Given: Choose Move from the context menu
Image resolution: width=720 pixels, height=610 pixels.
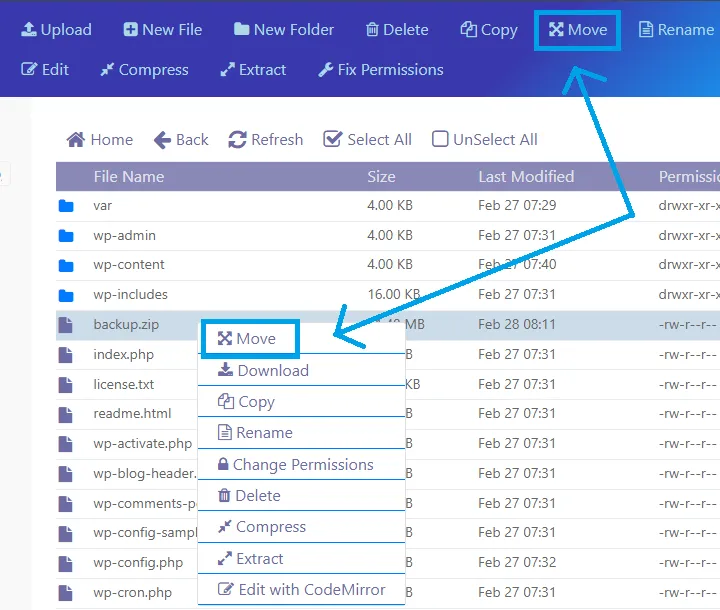Looking at the screenshot, I should coord(248,339).
